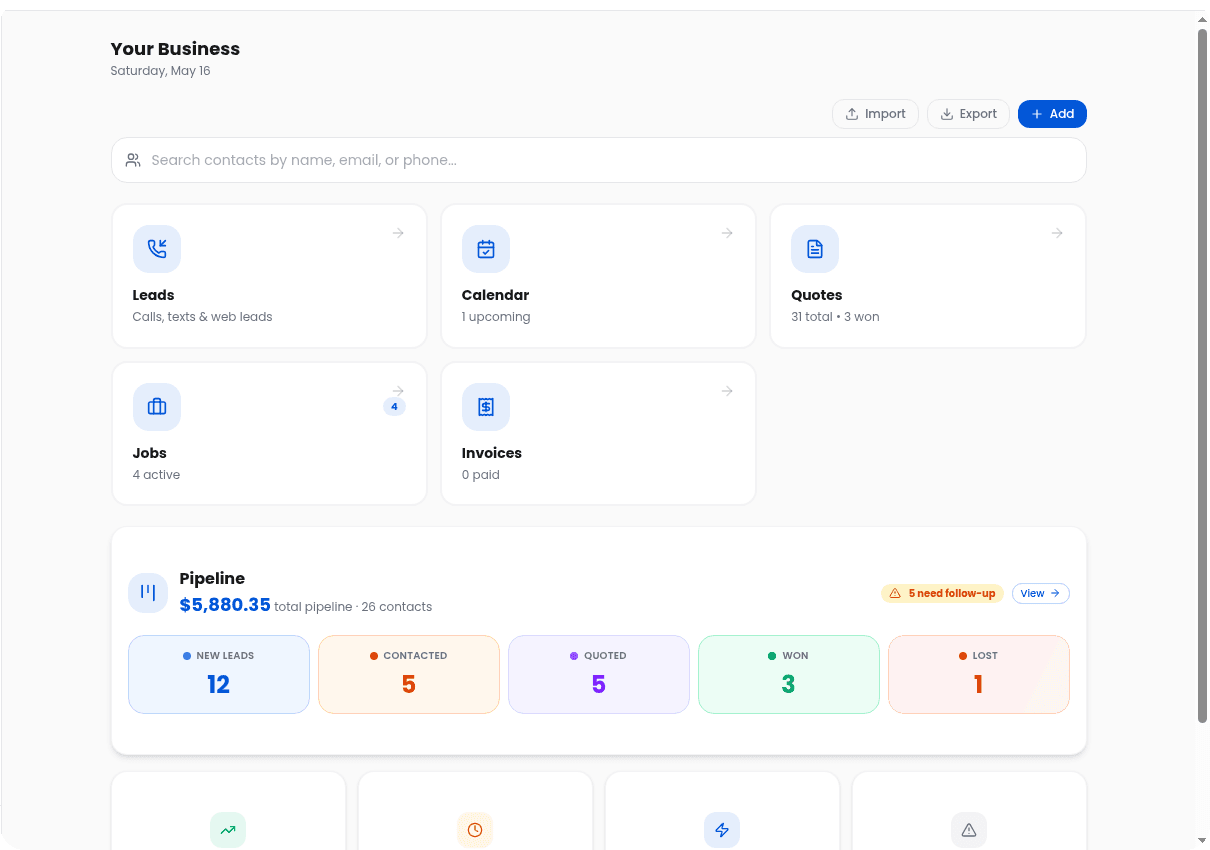Open the Contacted stage card
Viewport: 1210px width, 850px height.
[409, 674]
